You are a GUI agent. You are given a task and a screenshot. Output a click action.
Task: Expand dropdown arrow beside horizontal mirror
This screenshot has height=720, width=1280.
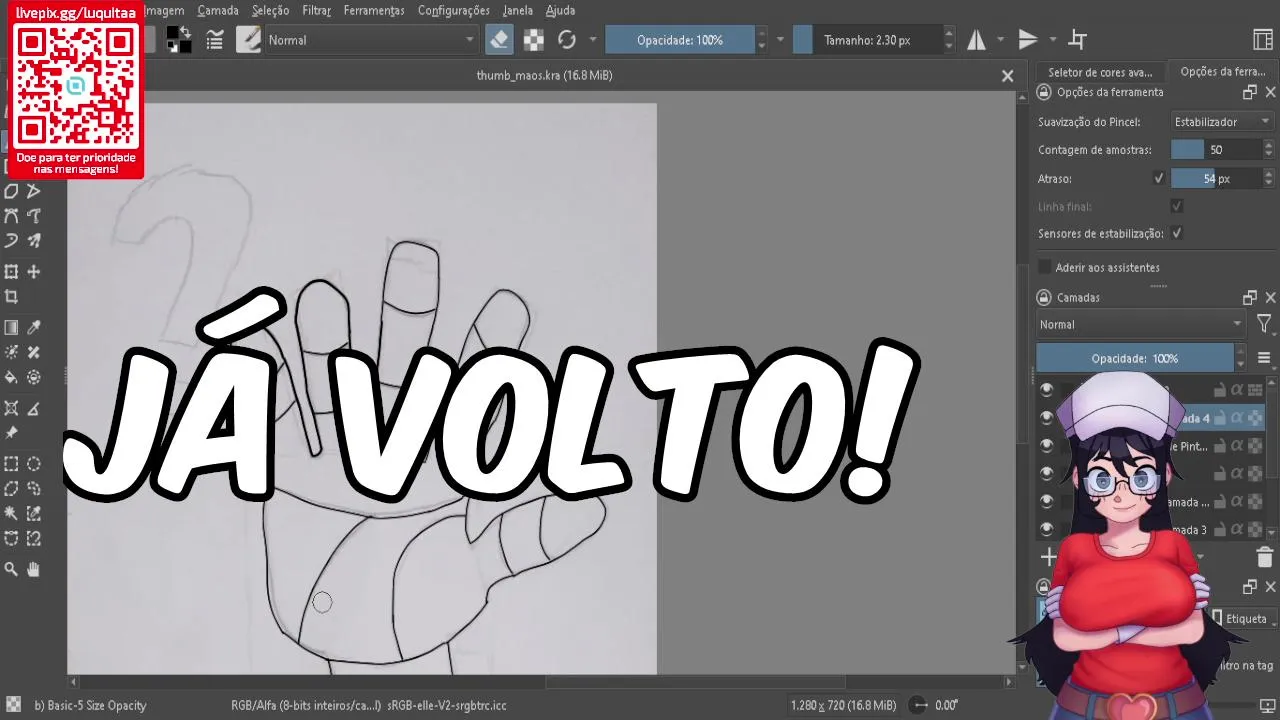click(x=1000, y=40)
